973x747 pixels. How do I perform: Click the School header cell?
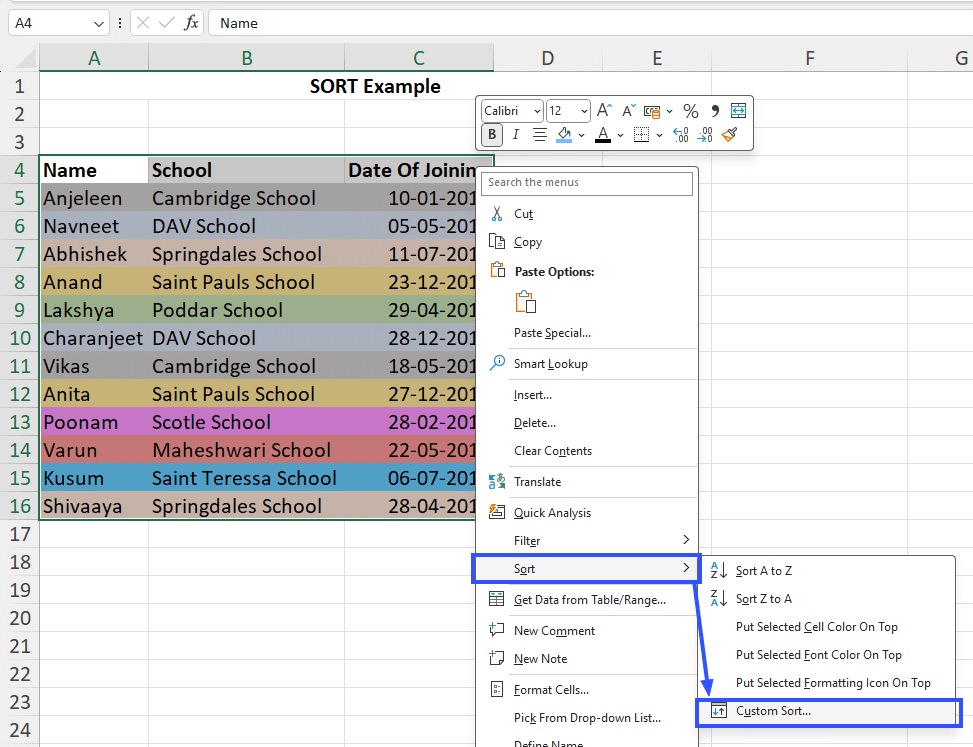pyautogui.click(x=246, y=170)
